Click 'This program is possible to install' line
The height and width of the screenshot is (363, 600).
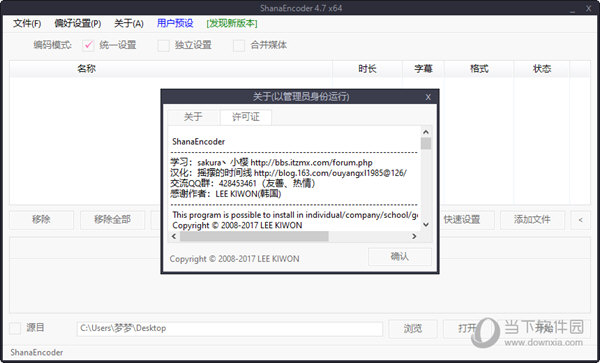[x=295, y=215]
